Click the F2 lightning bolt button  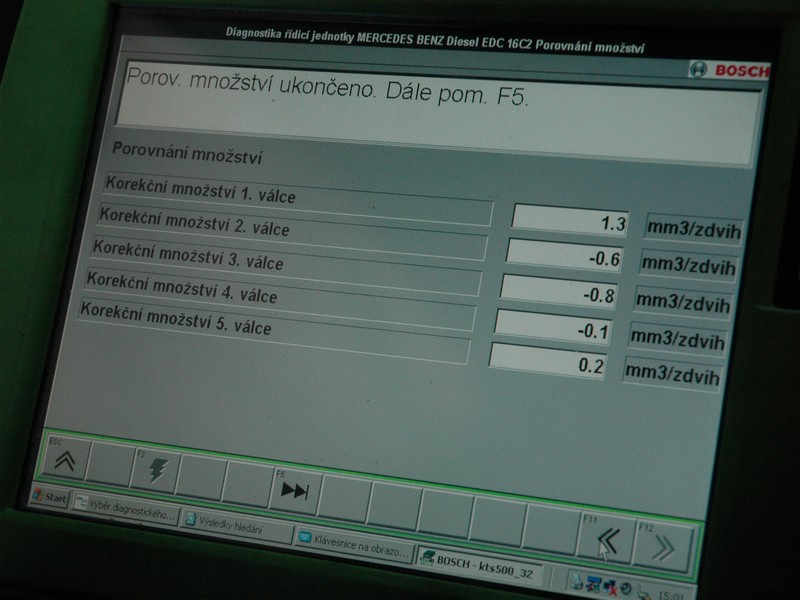pos(156,469)
